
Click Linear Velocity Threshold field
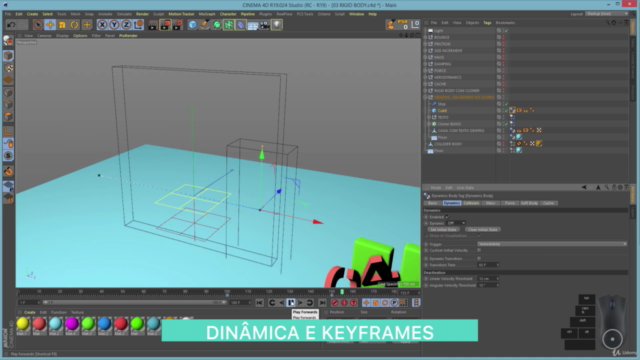click(488, 279)
